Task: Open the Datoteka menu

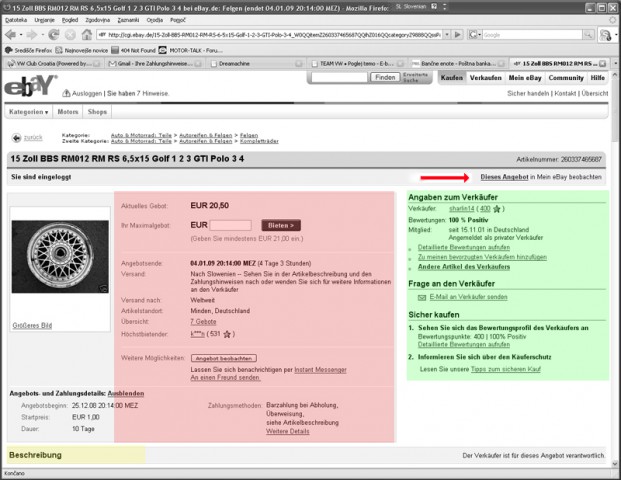Action: point(16,20)
